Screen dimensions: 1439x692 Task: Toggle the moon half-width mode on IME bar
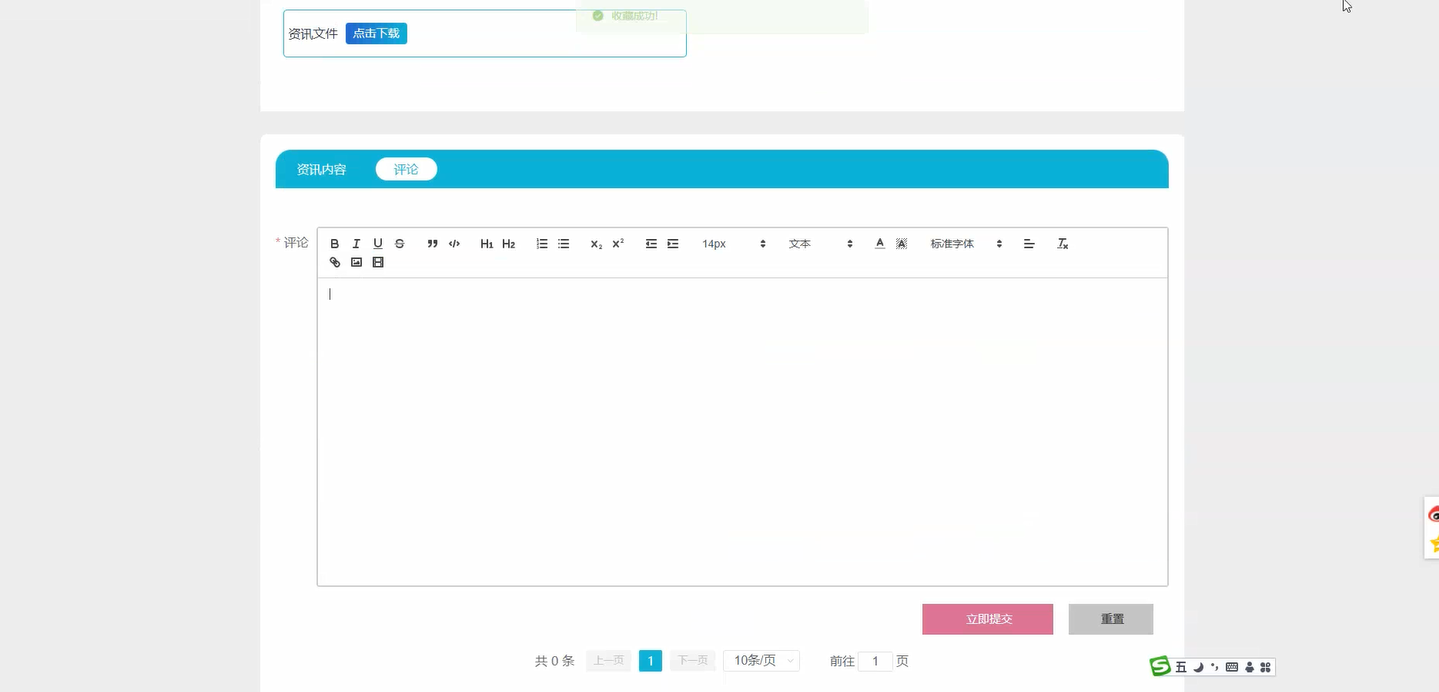[1198, 667]
